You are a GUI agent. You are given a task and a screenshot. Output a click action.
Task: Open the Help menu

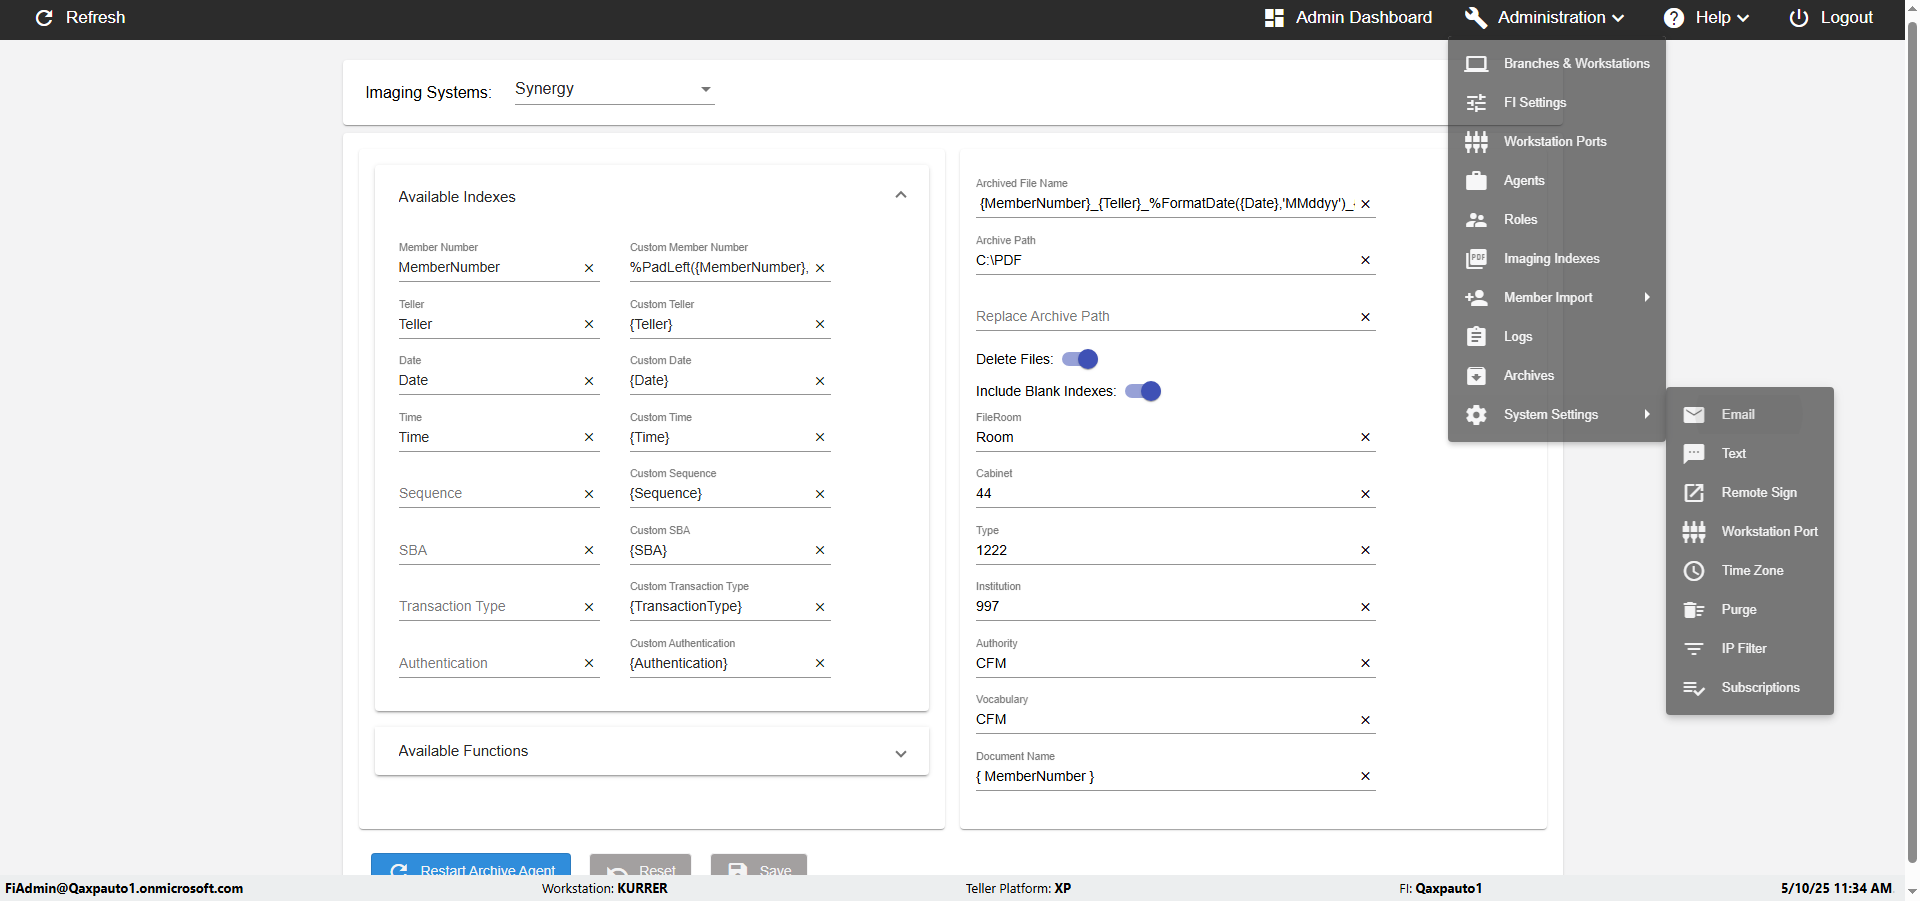(x=1706, y=18)
